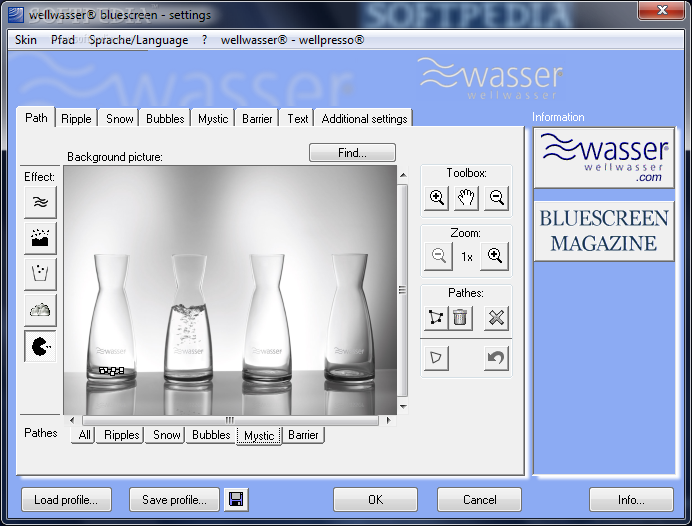This screenshot has width=692, height=526.
Task: Create a new polygon path
Action: click(x=436, y=318)
